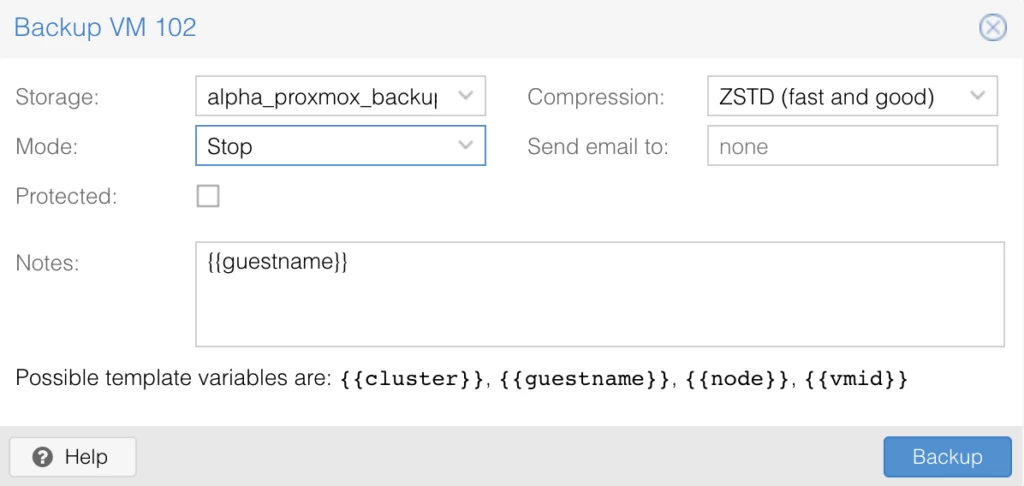Click the Stop mode value field
1024x486 pixels.
[x=322, y=146]
